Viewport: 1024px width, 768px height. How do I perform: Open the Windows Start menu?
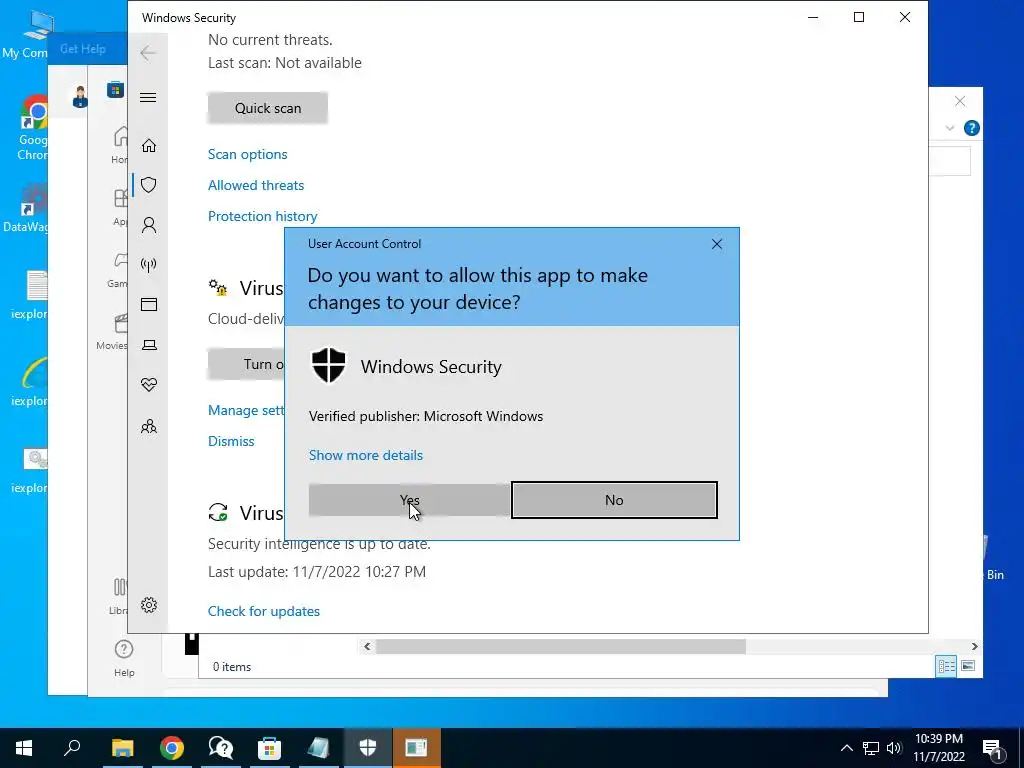click(x=24, y=748)
